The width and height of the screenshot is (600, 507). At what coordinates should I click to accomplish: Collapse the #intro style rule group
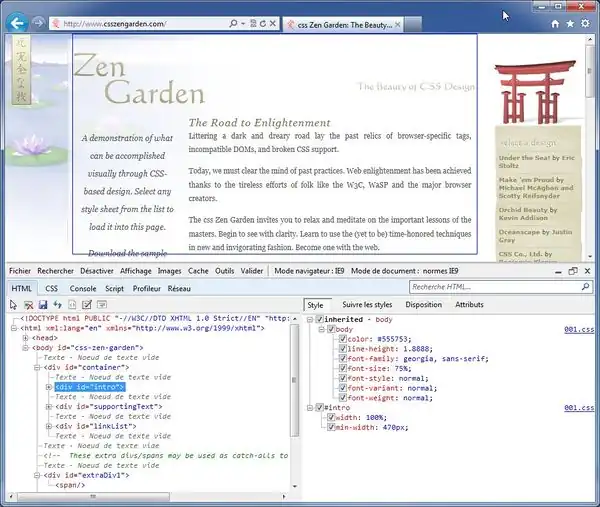click(310, 408)
